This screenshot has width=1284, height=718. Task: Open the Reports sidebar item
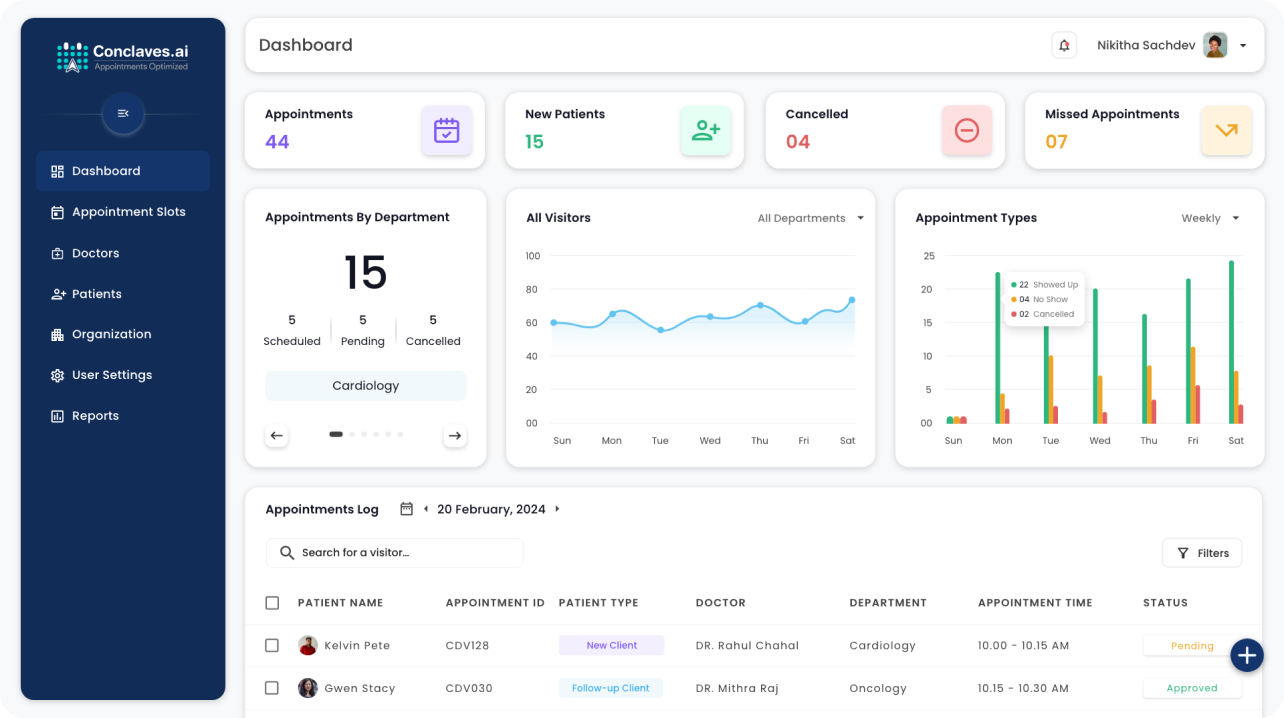[95, 416]
